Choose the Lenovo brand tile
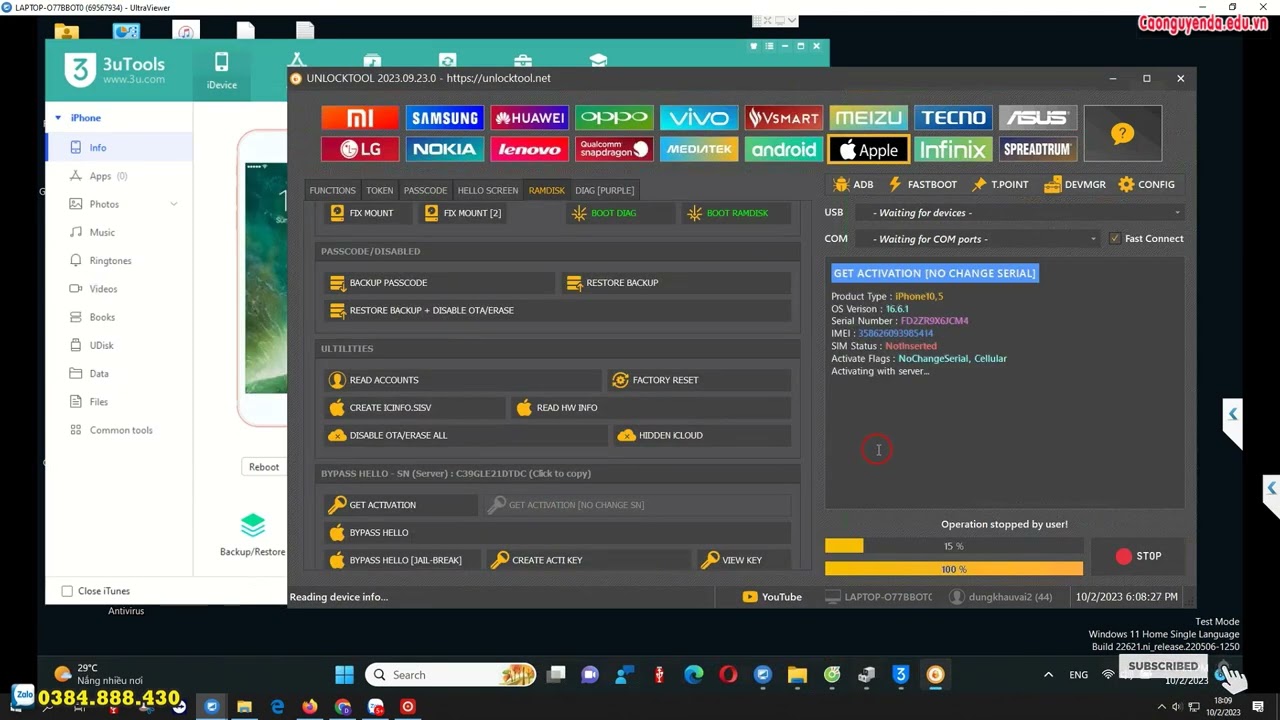The width and height of the screenshot is (1280, 720). click(x=530, y=150)
